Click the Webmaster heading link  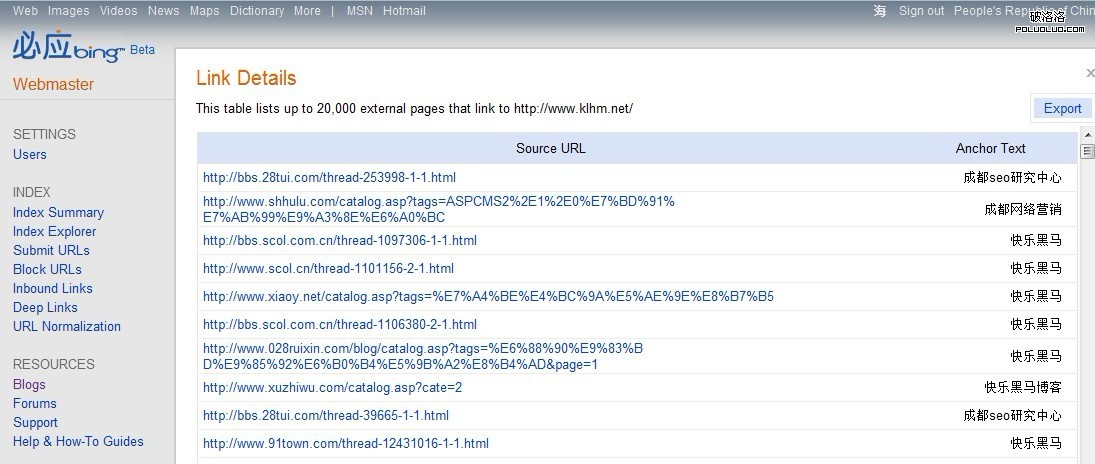click(53, 84)
